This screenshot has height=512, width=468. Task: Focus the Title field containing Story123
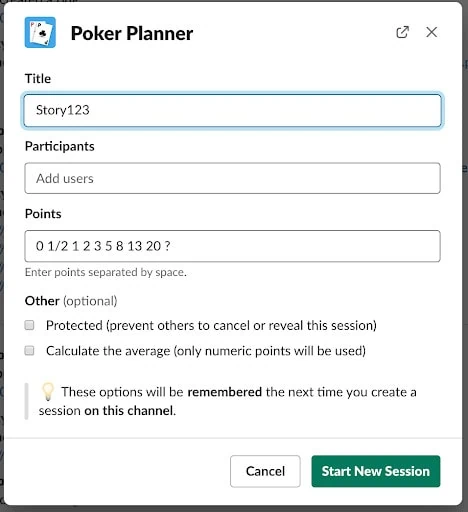[x=232, y=110]
